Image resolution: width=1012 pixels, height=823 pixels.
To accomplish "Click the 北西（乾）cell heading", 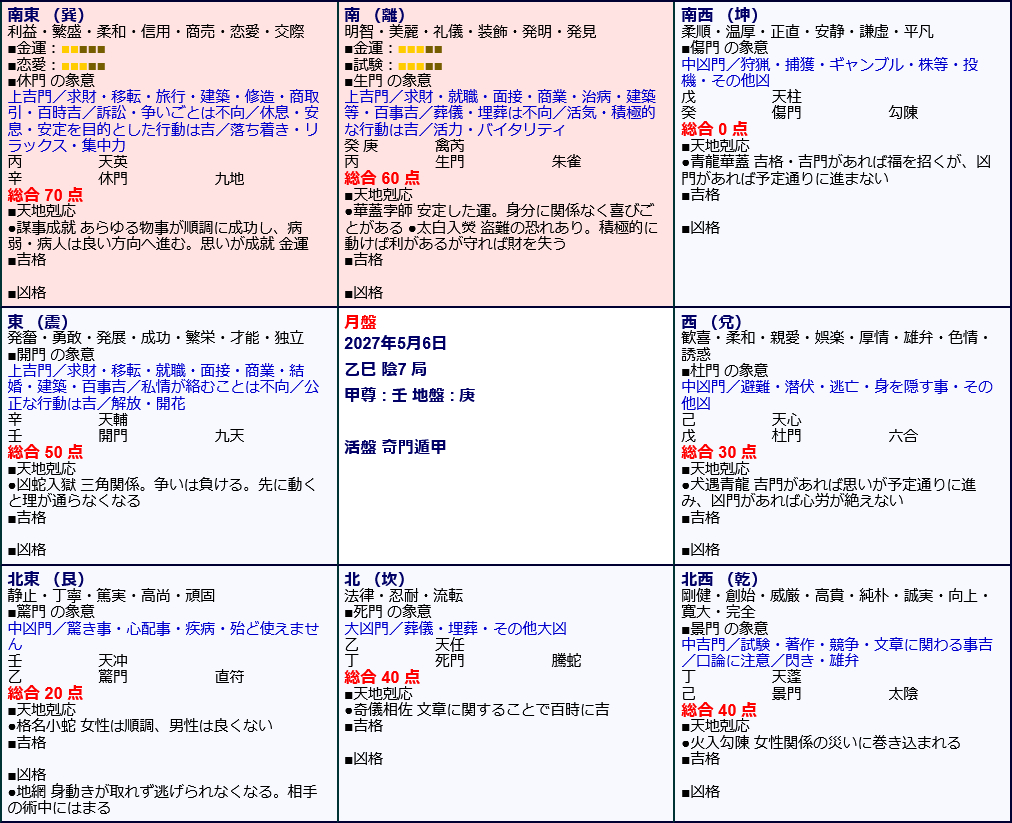I will [x=720, y=579].
